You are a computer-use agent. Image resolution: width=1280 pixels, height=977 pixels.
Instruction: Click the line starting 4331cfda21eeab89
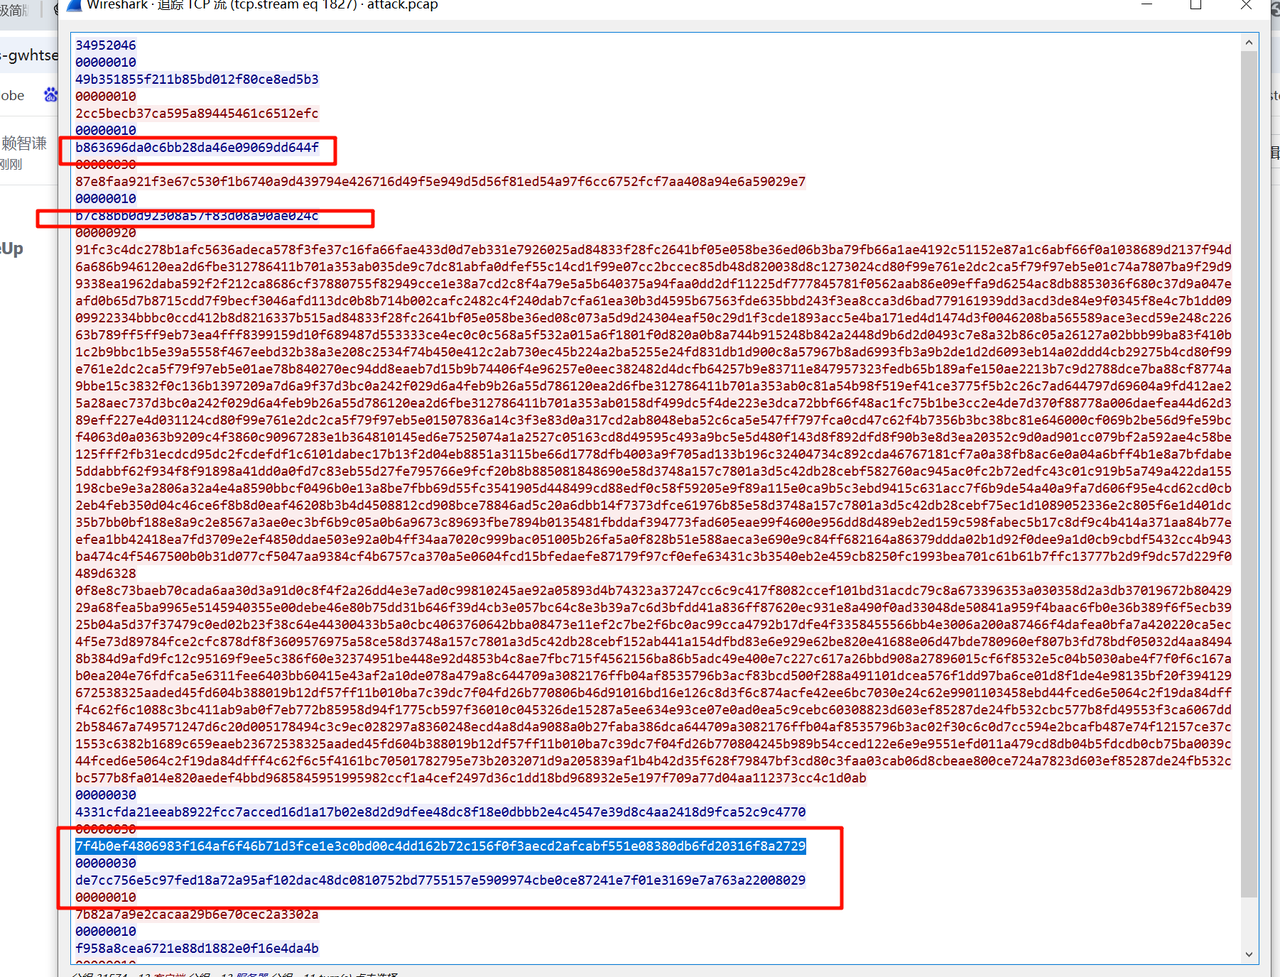tap(440, 812)
